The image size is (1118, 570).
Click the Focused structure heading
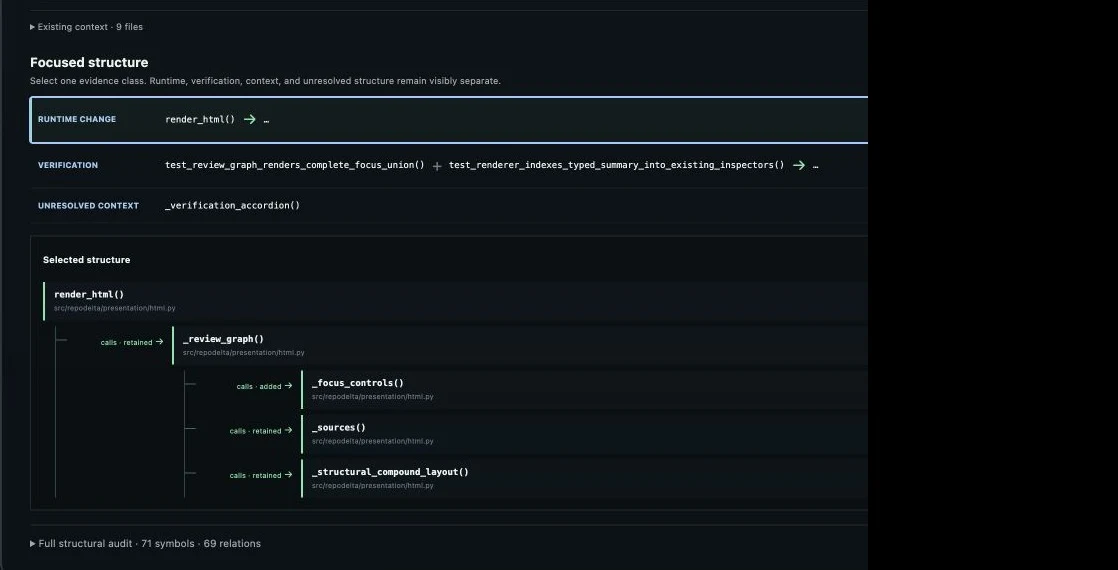click(89, 63)
